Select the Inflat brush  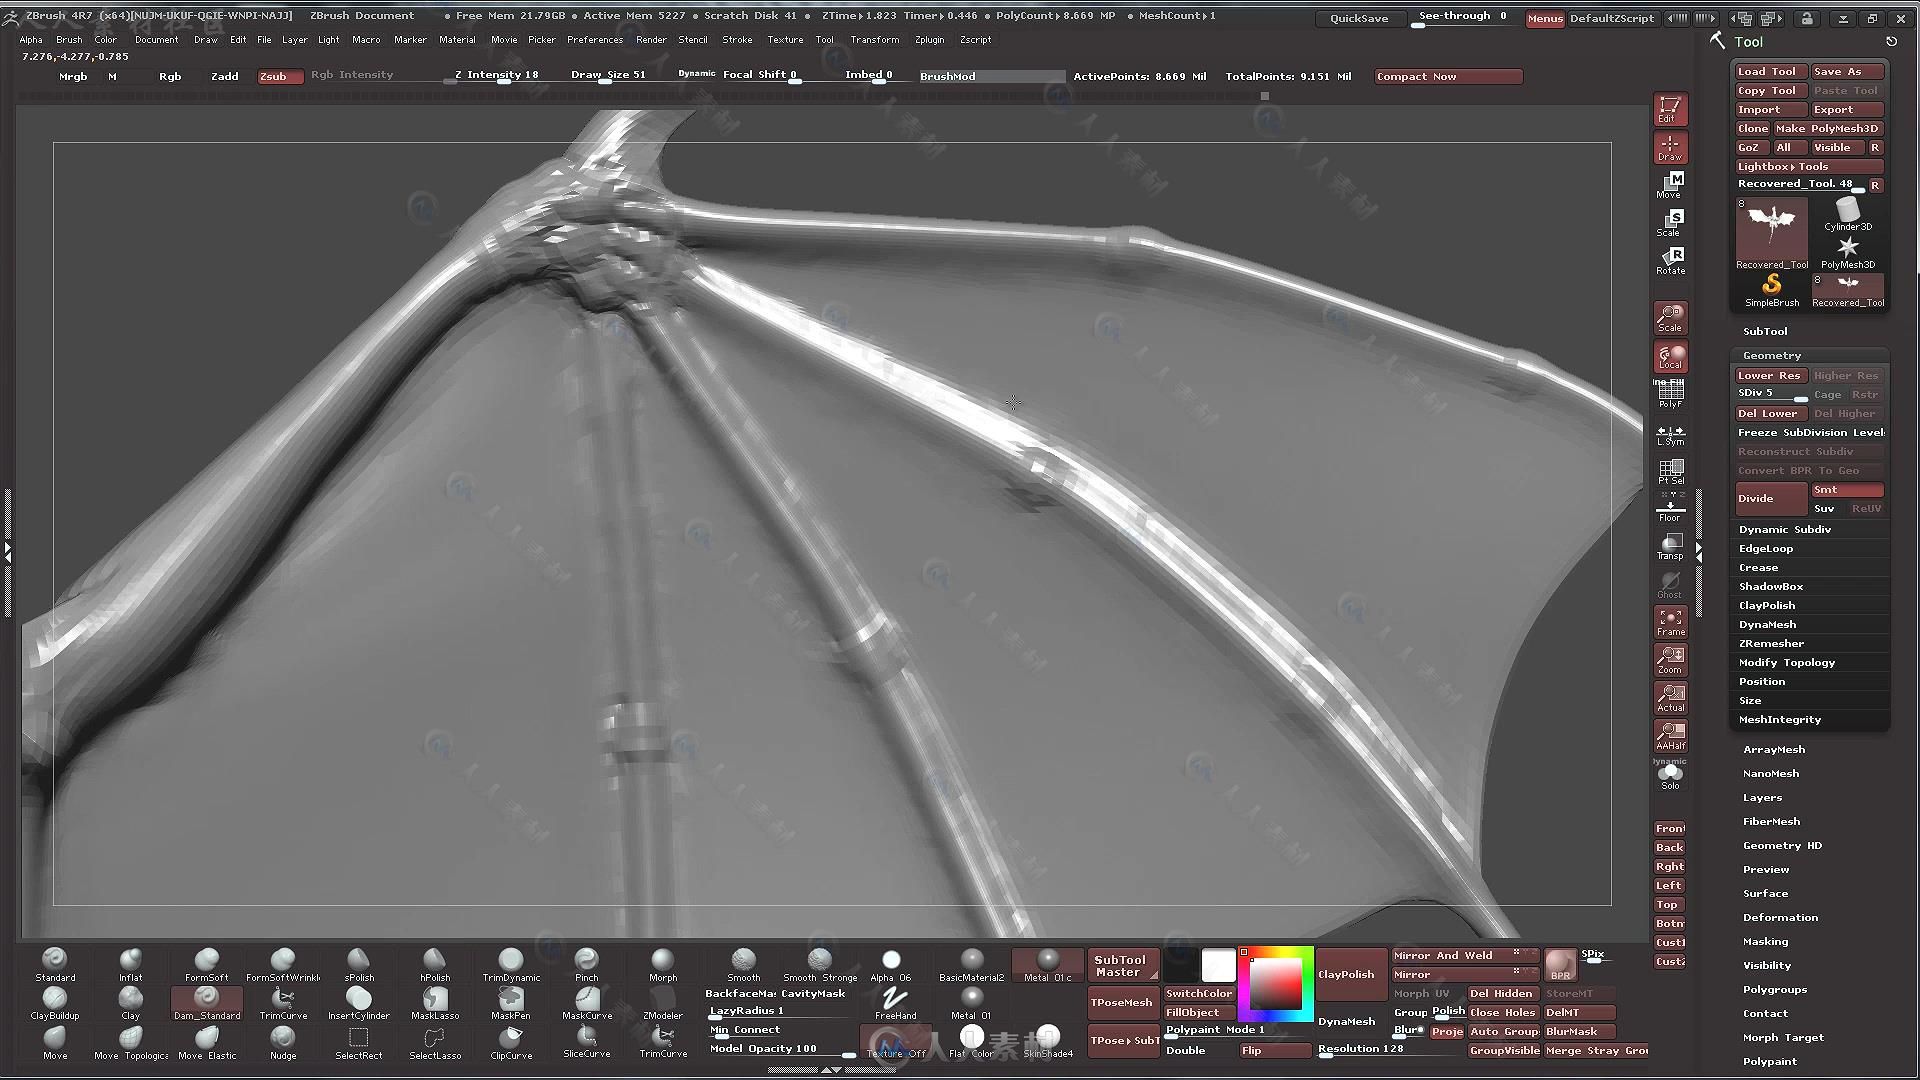click(x=131, y=965)
